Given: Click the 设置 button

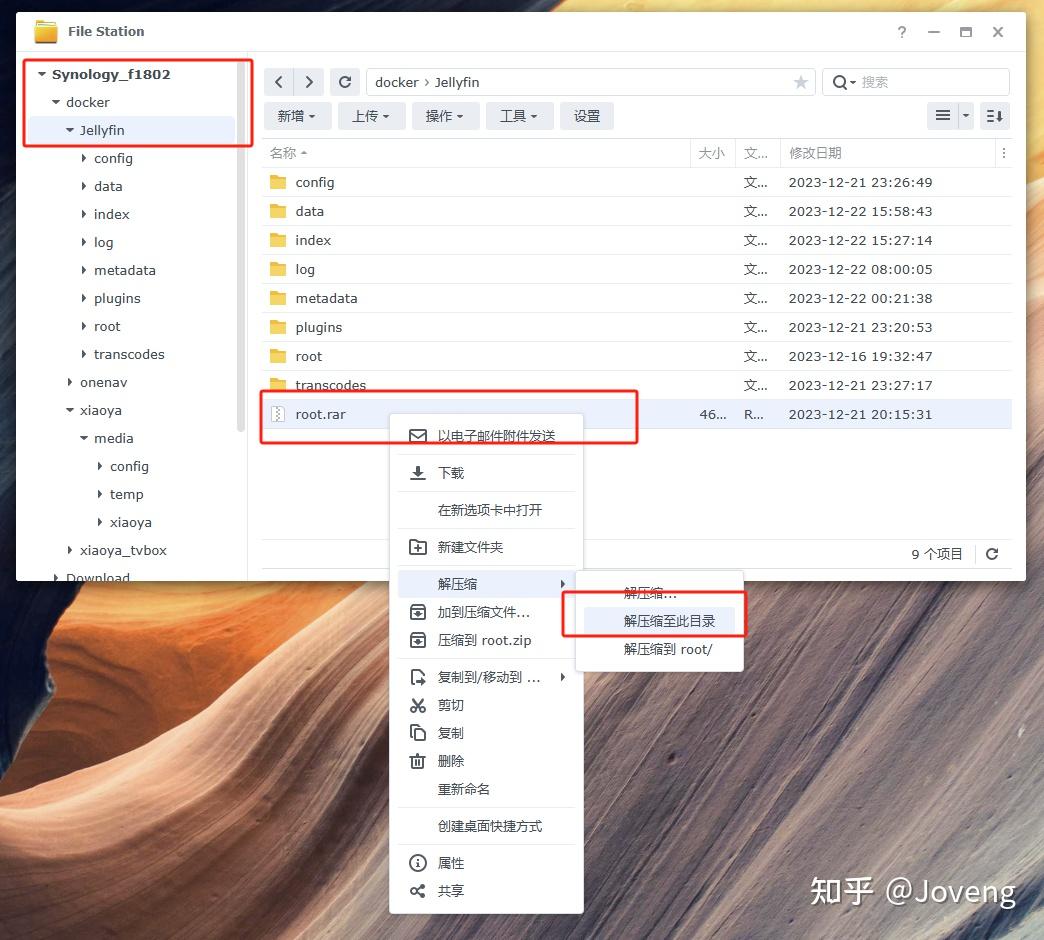Looking at the screenshot, I should pos(587,116).
